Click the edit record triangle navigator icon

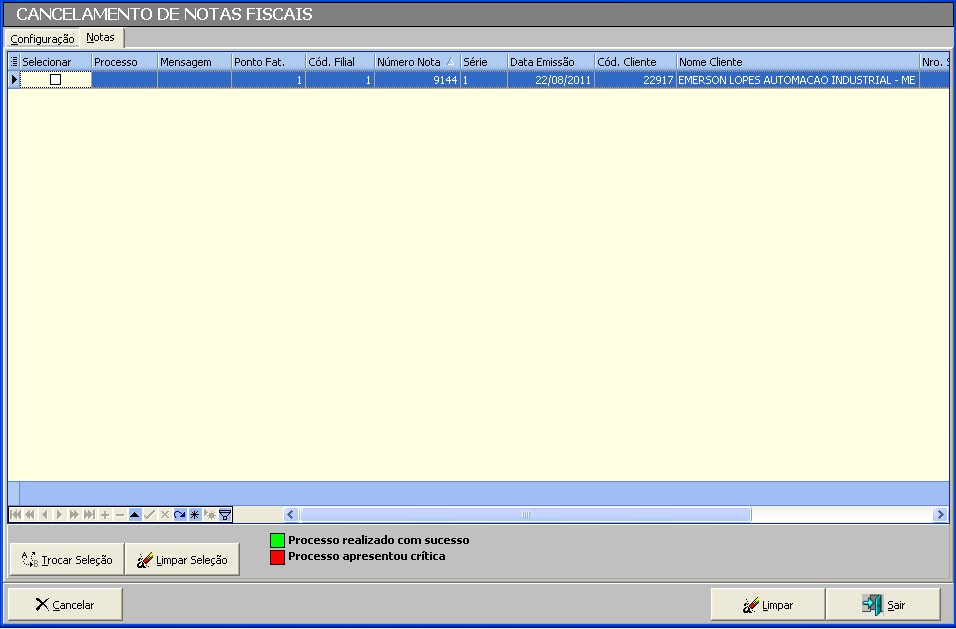tap(135, 515)
